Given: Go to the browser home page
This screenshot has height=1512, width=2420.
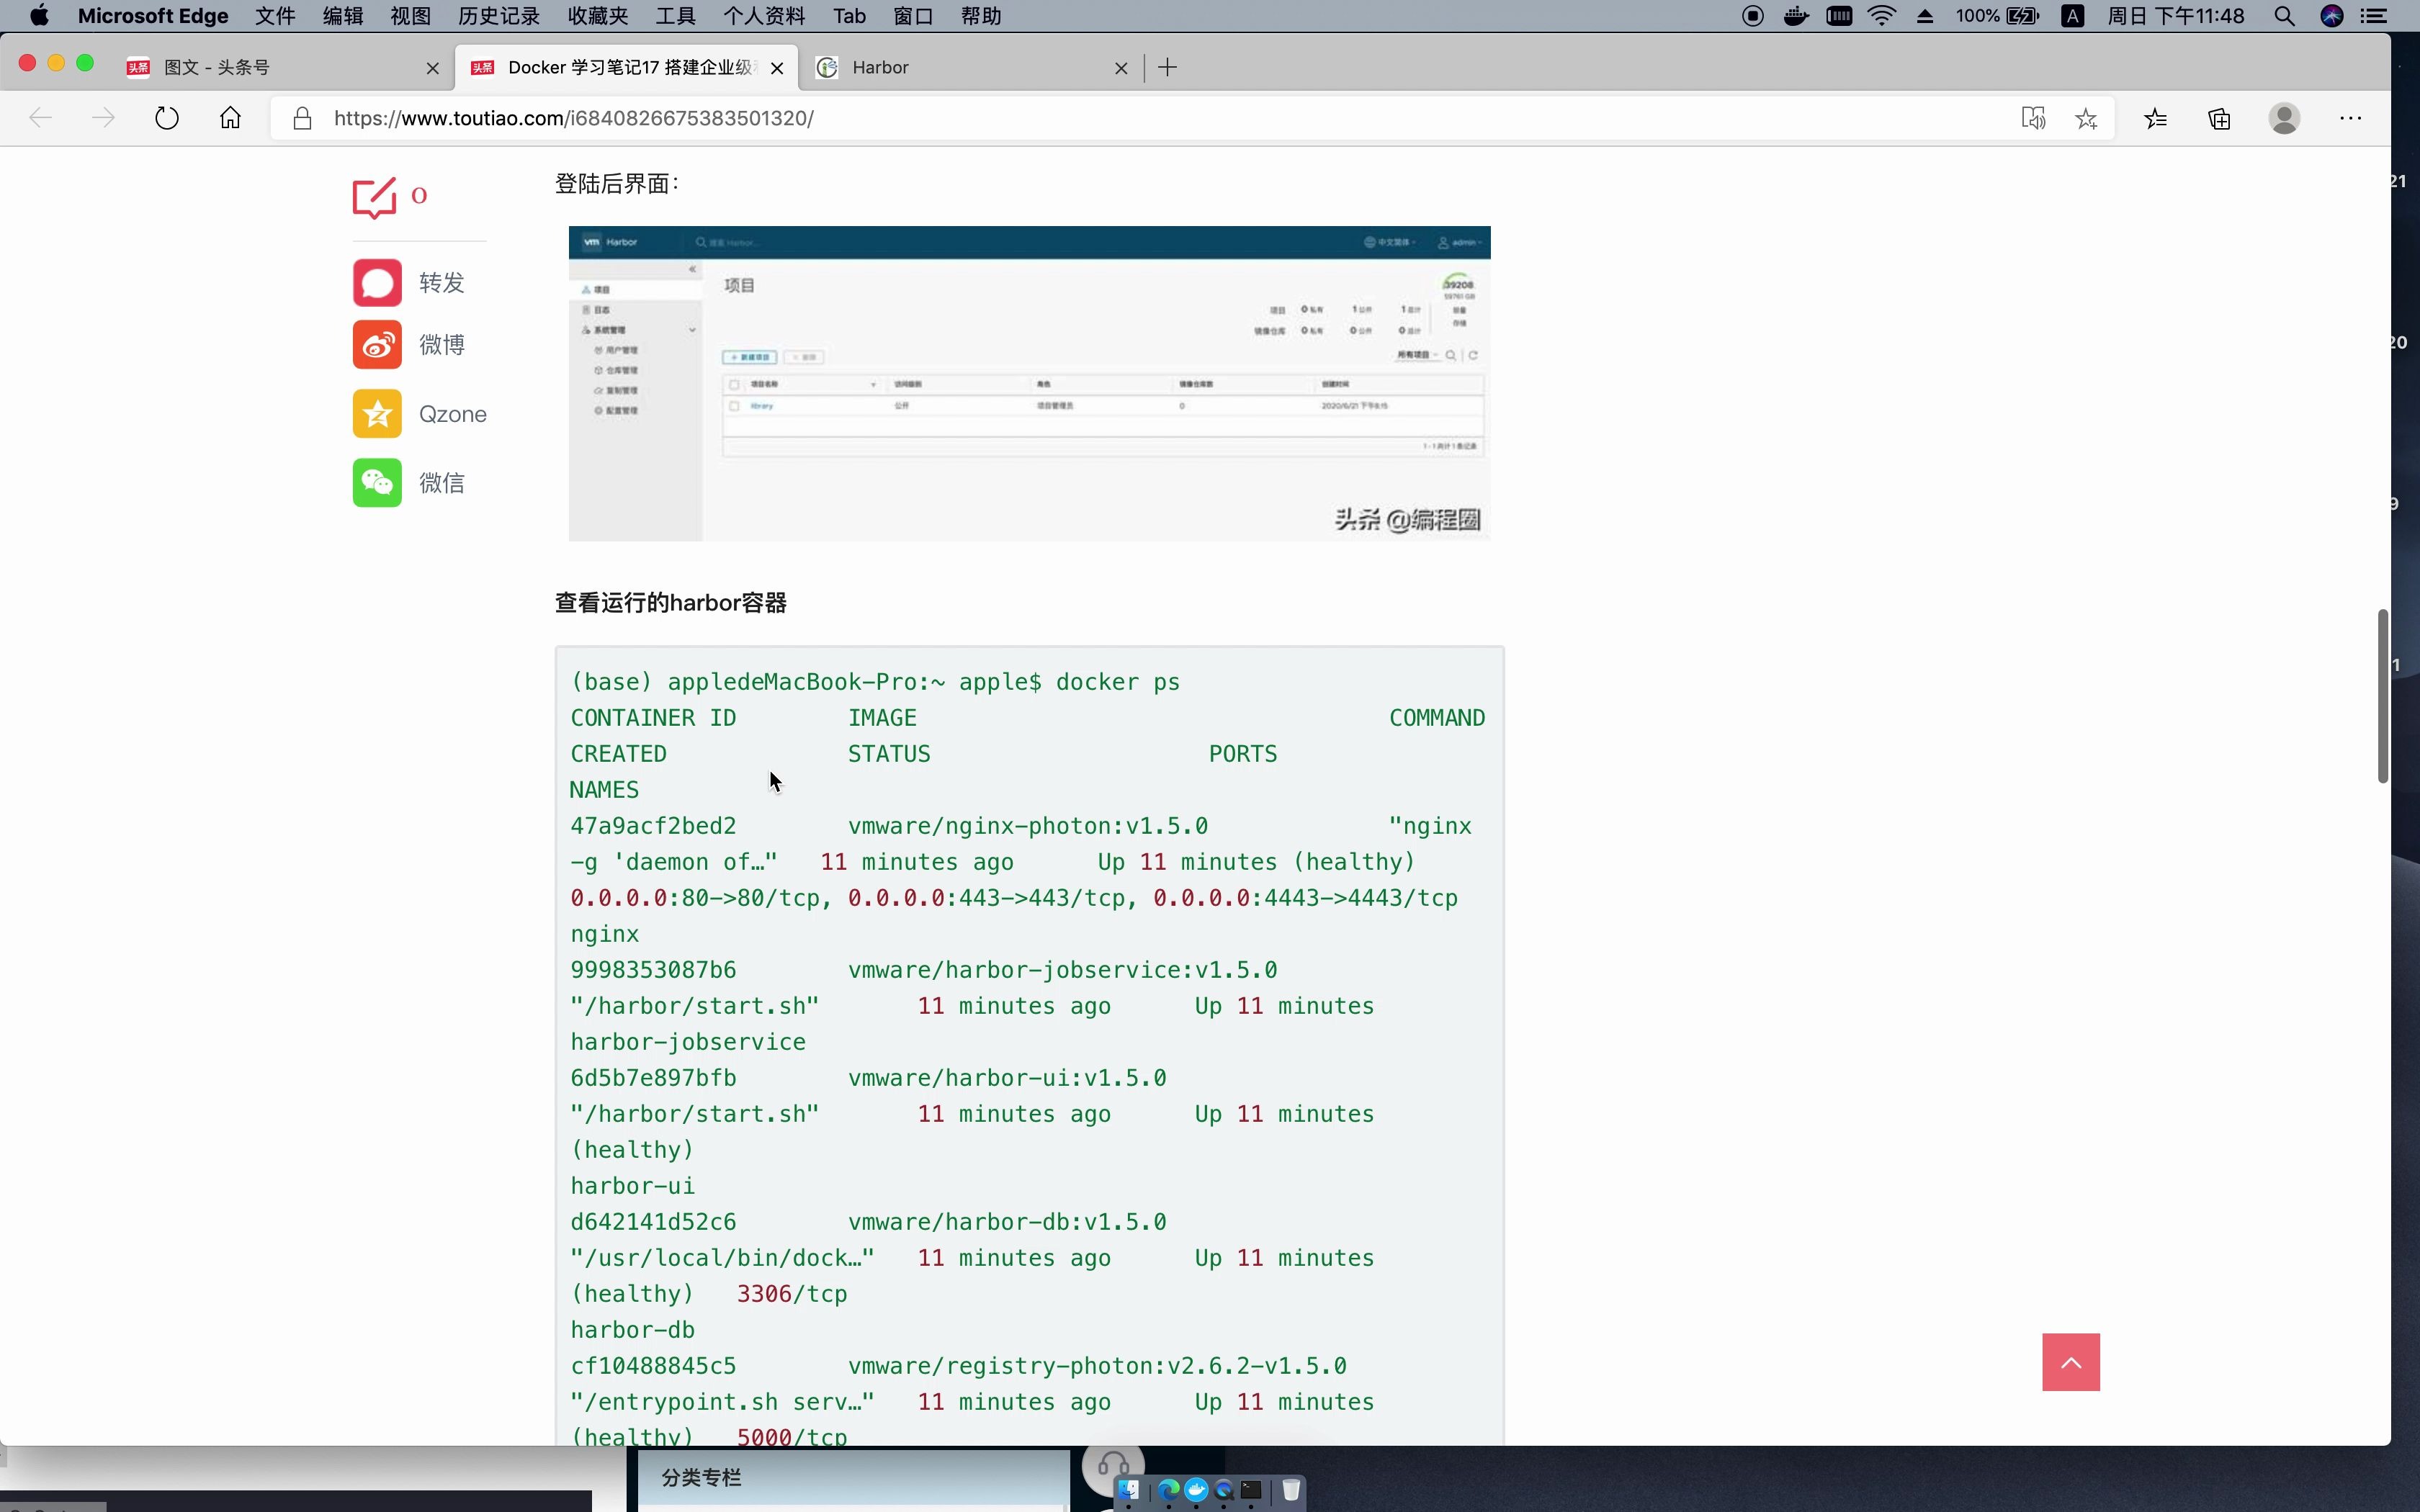Looking at the screenshot, I should pos(230,118).
